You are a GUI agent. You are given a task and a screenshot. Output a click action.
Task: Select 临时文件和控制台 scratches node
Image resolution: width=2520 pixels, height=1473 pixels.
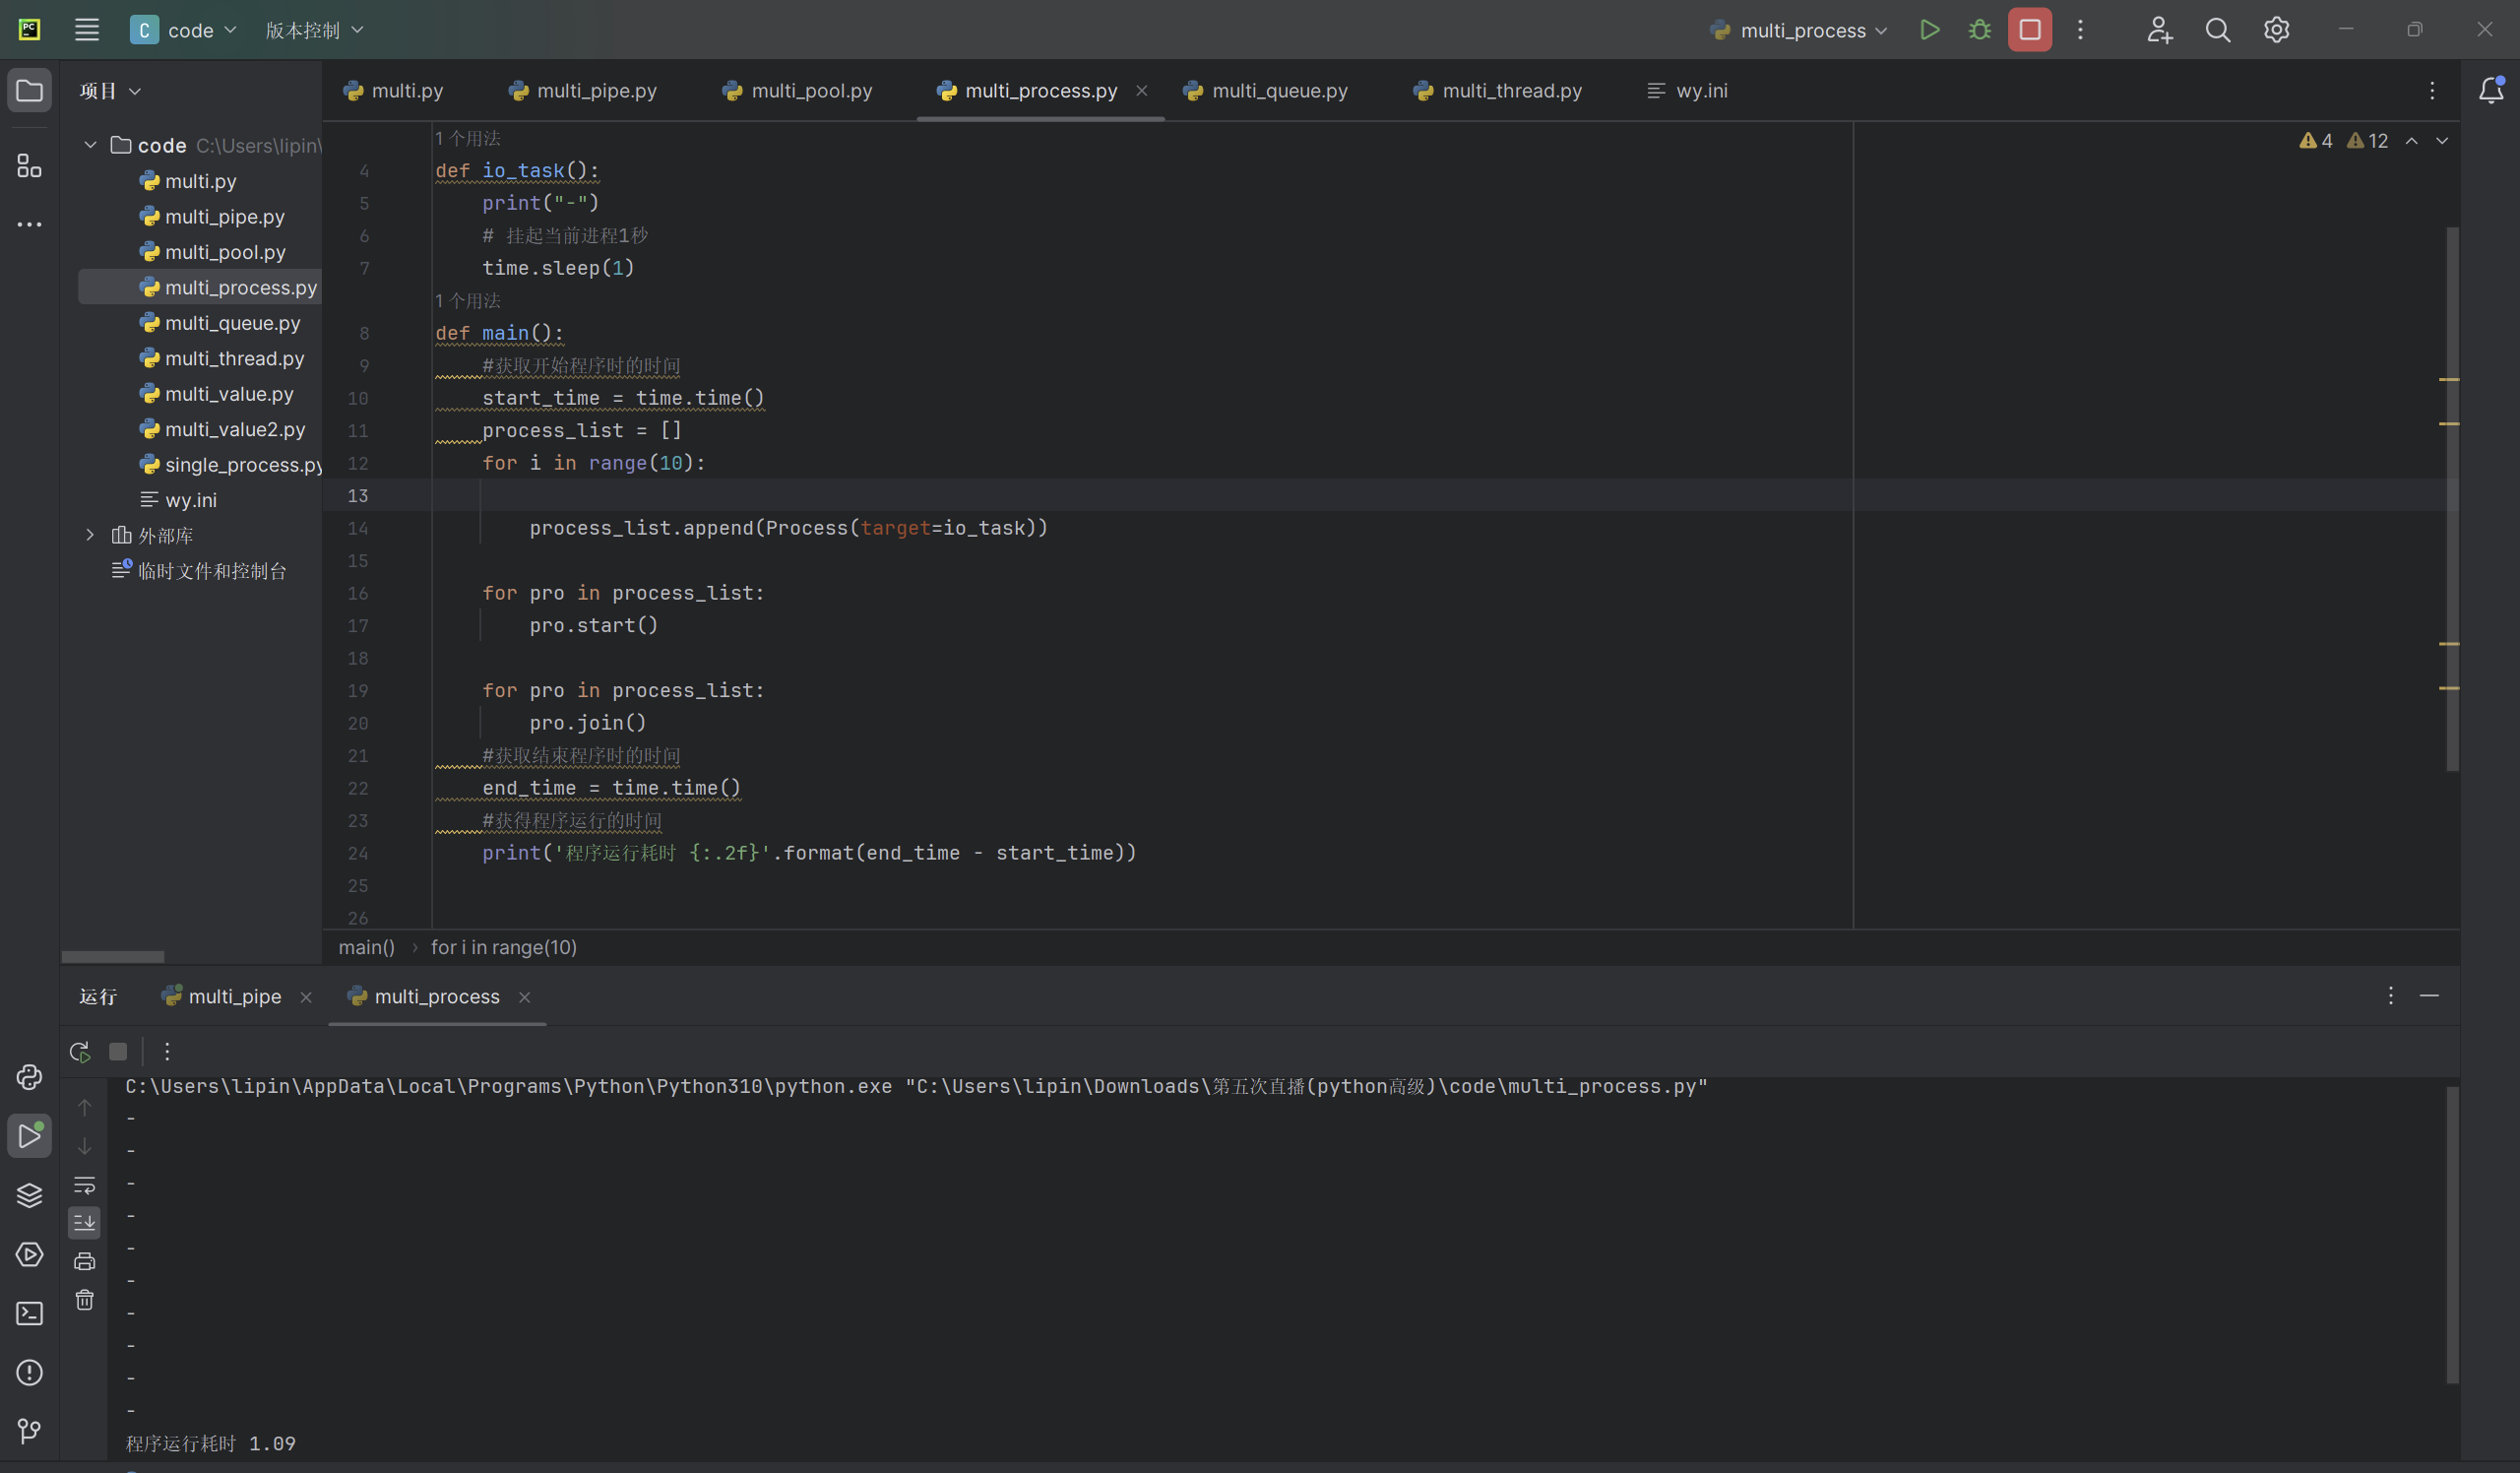tap(200, 571)
